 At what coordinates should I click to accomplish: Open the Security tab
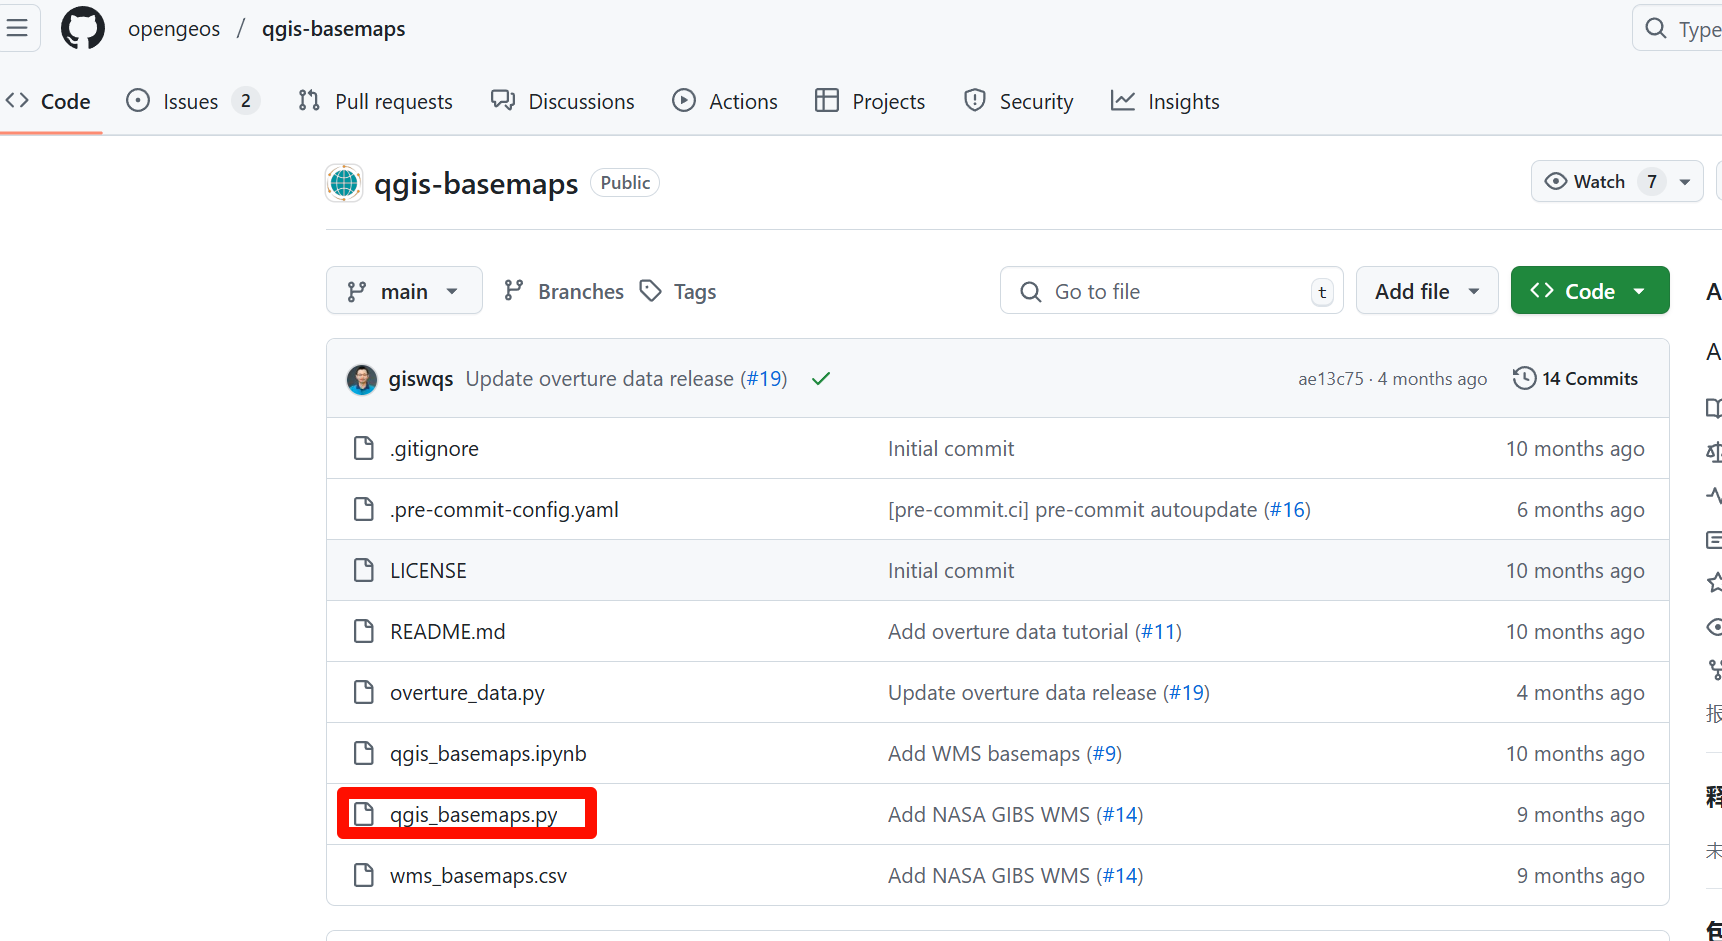point(1018,101)
